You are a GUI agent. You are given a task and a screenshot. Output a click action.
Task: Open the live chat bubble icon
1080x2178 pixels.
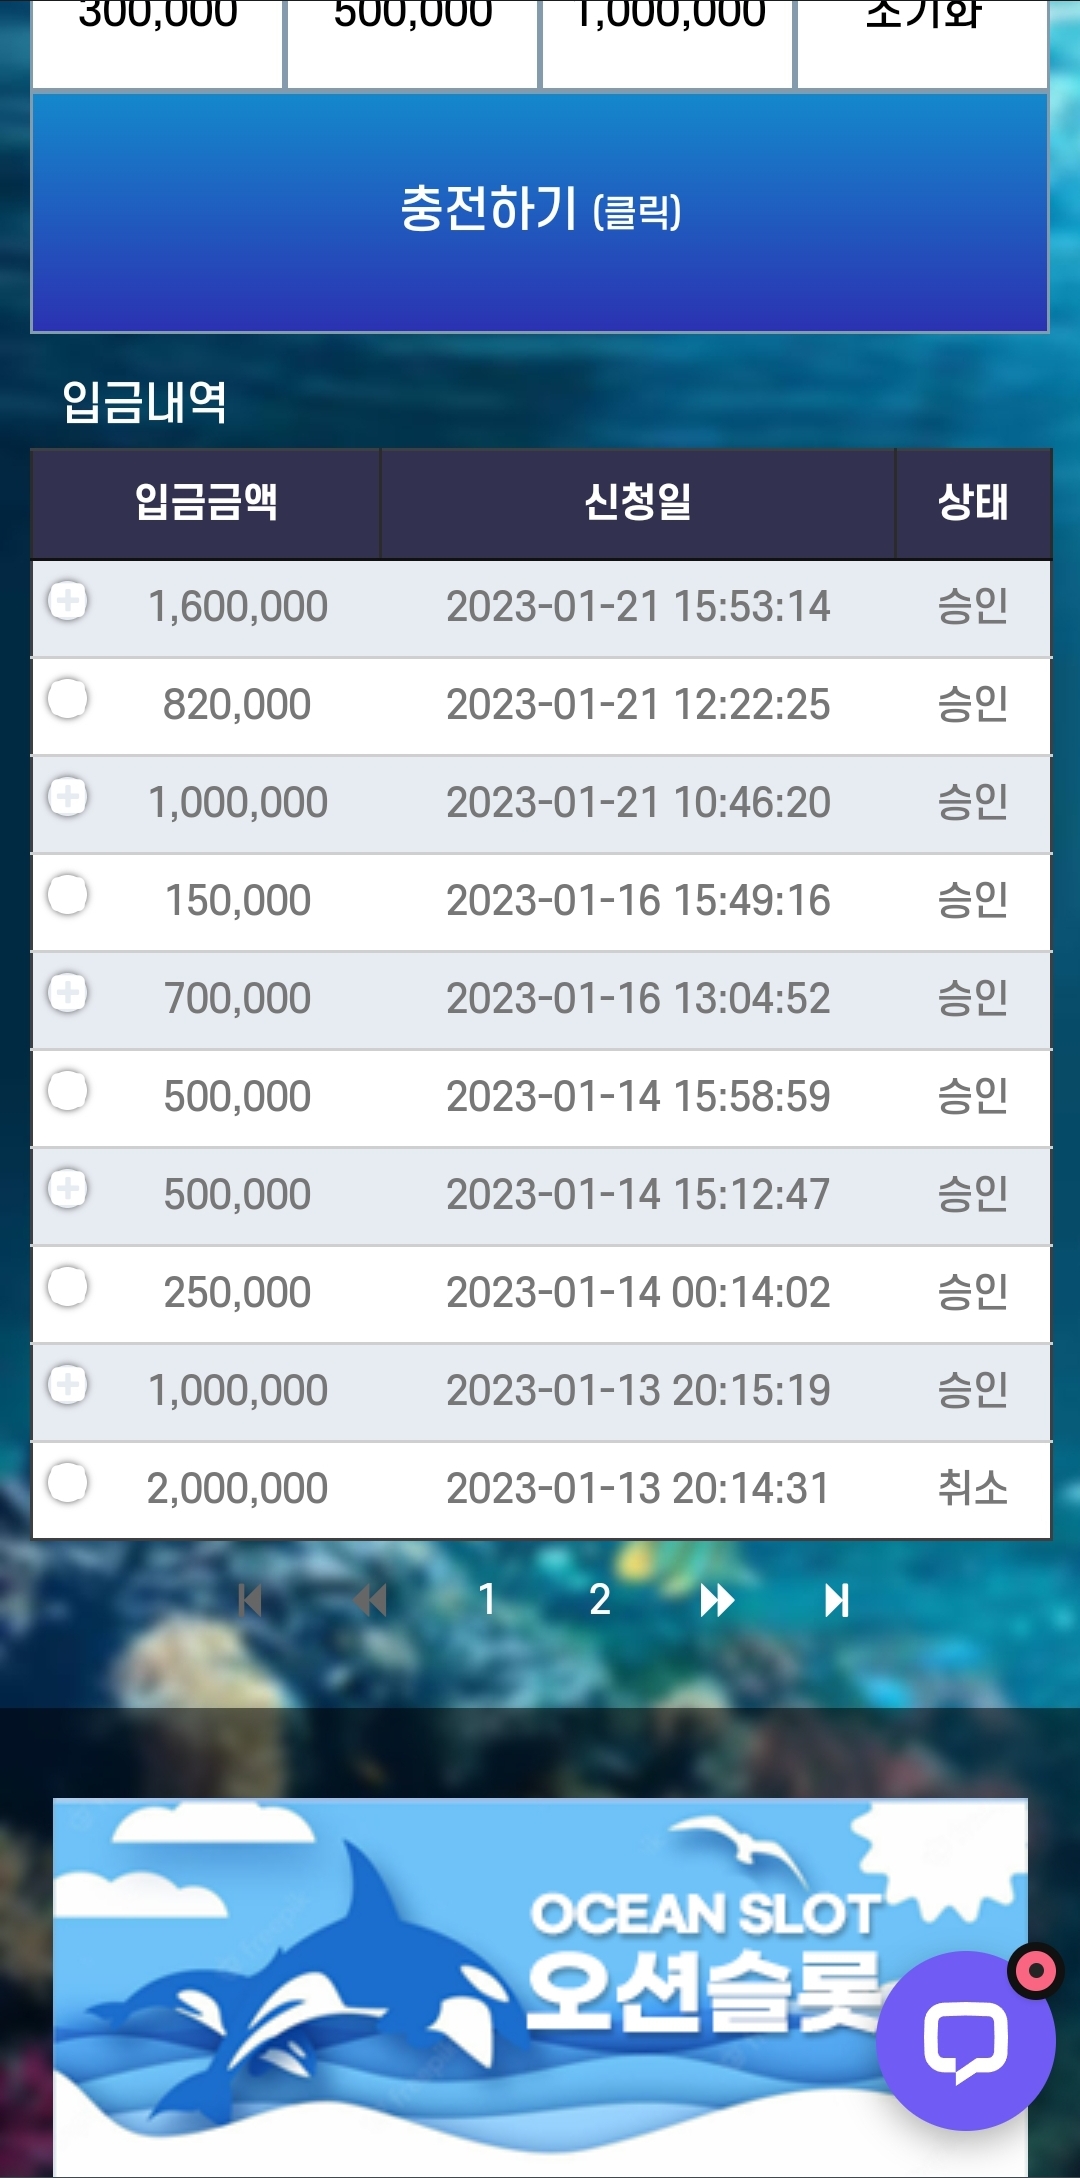click(965, 2040)
